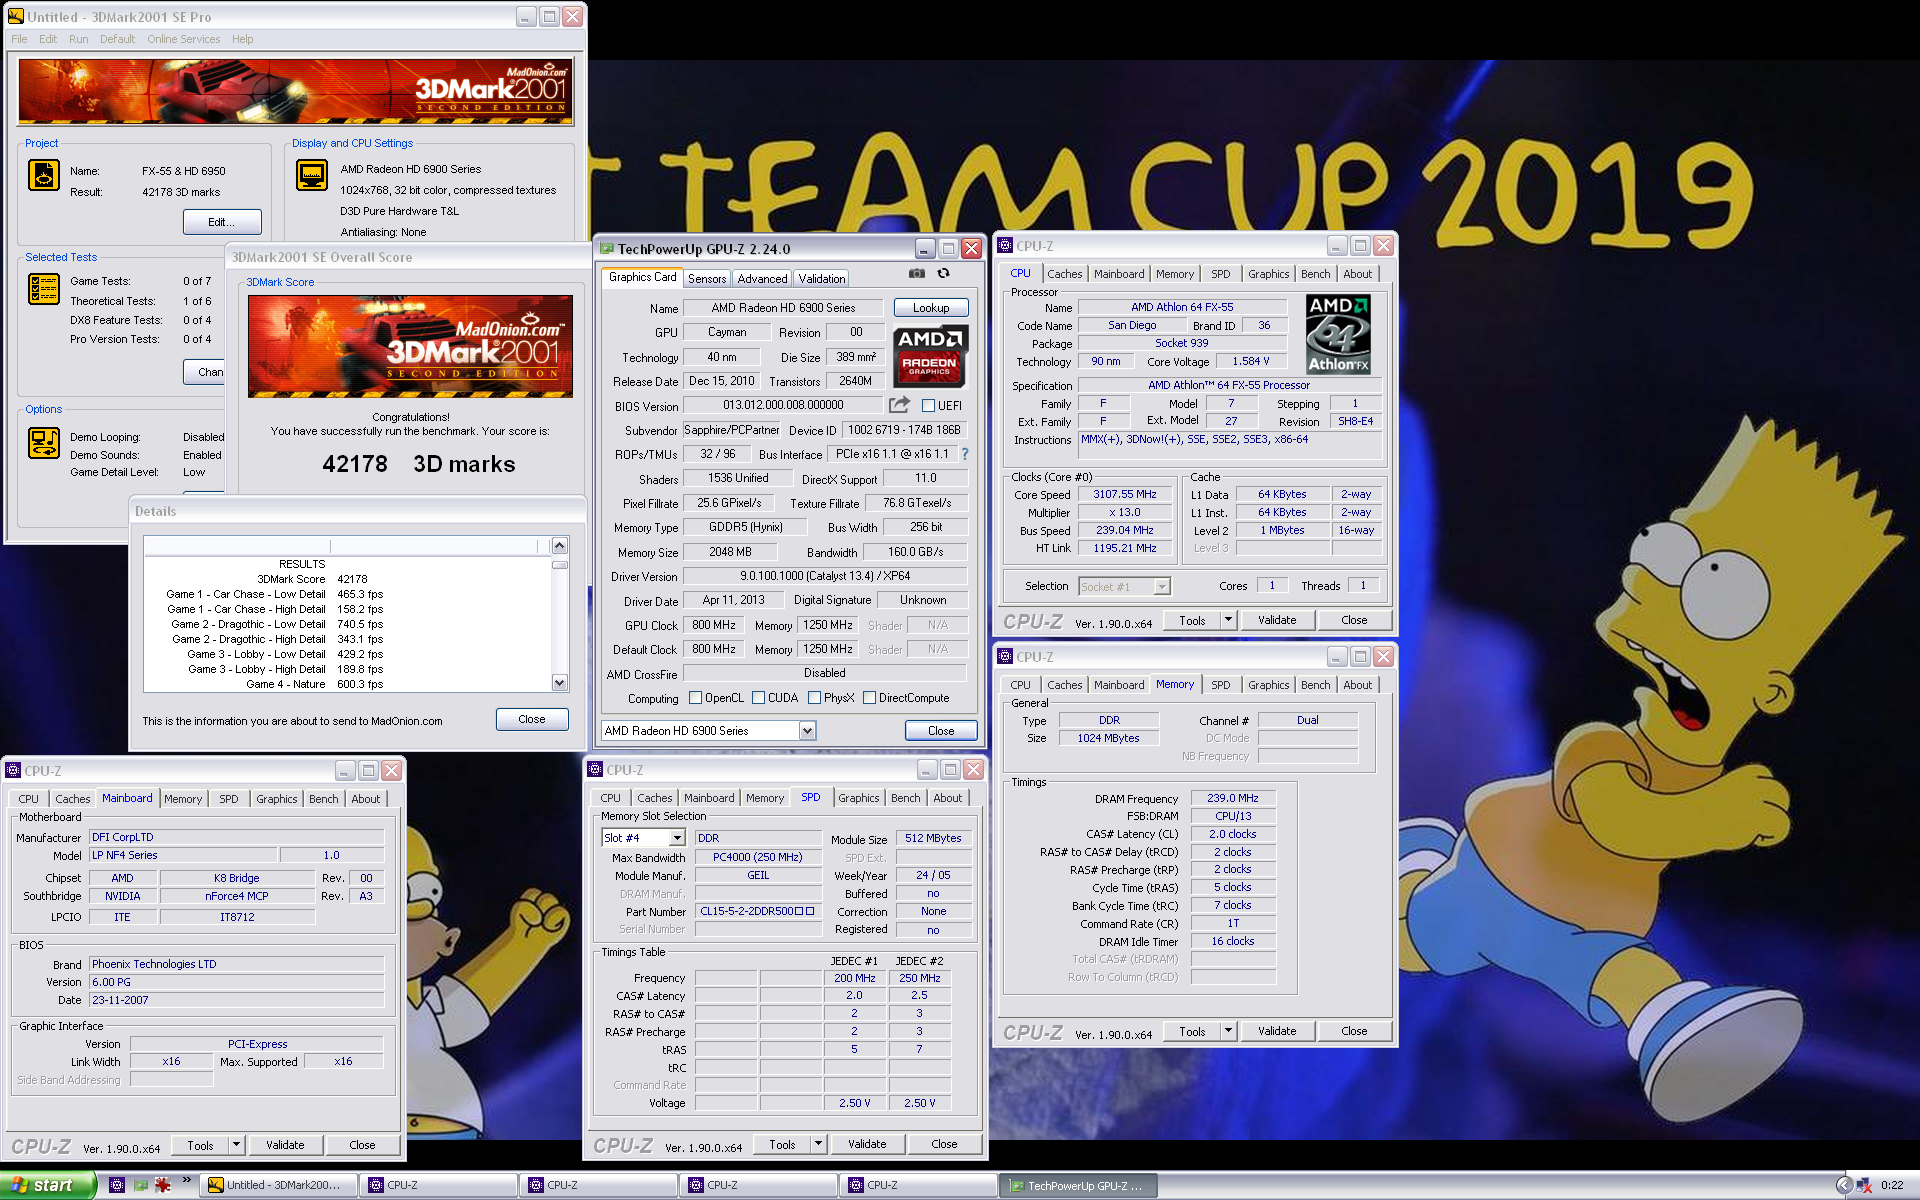Click results list scrollbar down arrow
Viewport: 1920px width, 1200px height.
click(x=560, y=683)
